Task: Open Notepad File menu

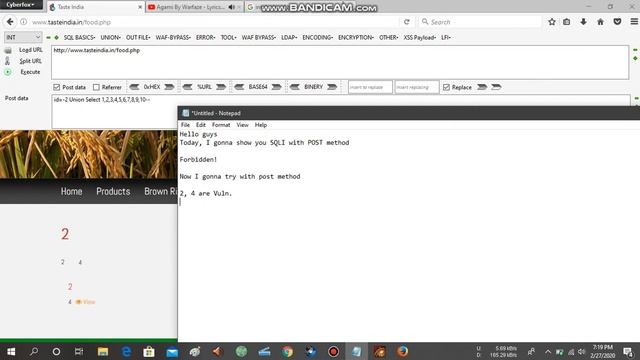Action: 185,125
